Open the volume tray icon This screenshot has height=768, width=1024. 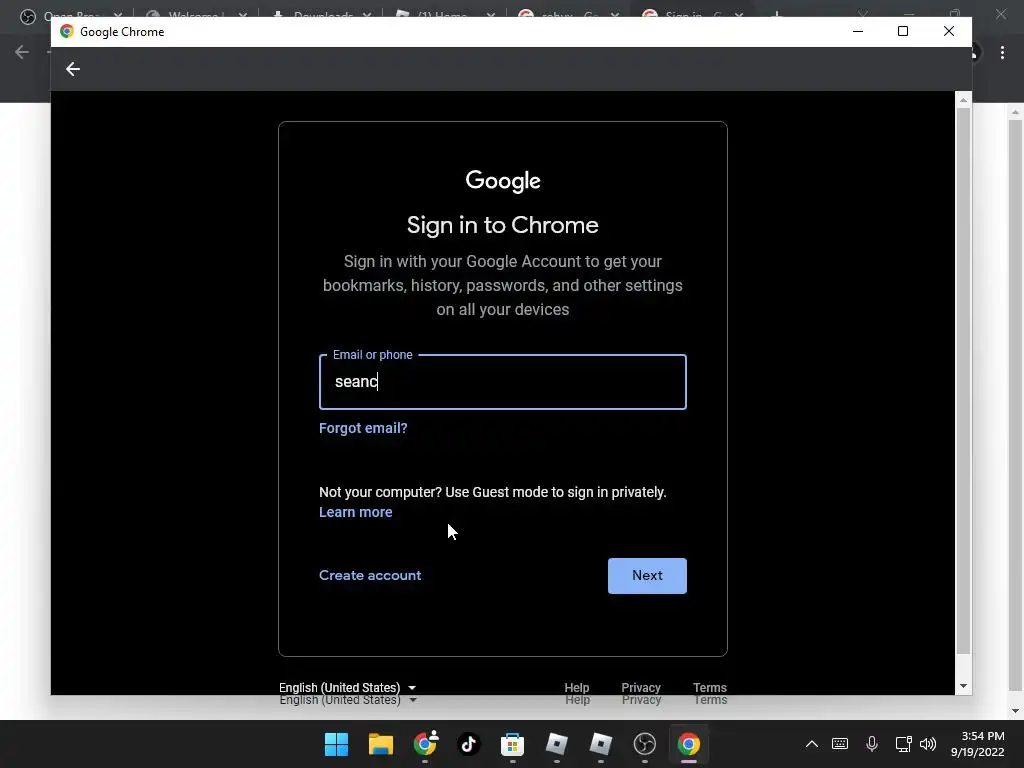(927, 744)
